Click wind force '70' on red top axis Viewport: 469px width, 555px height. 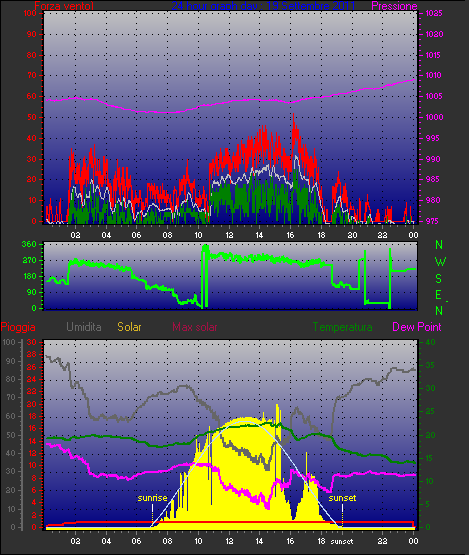click(32, 75)
